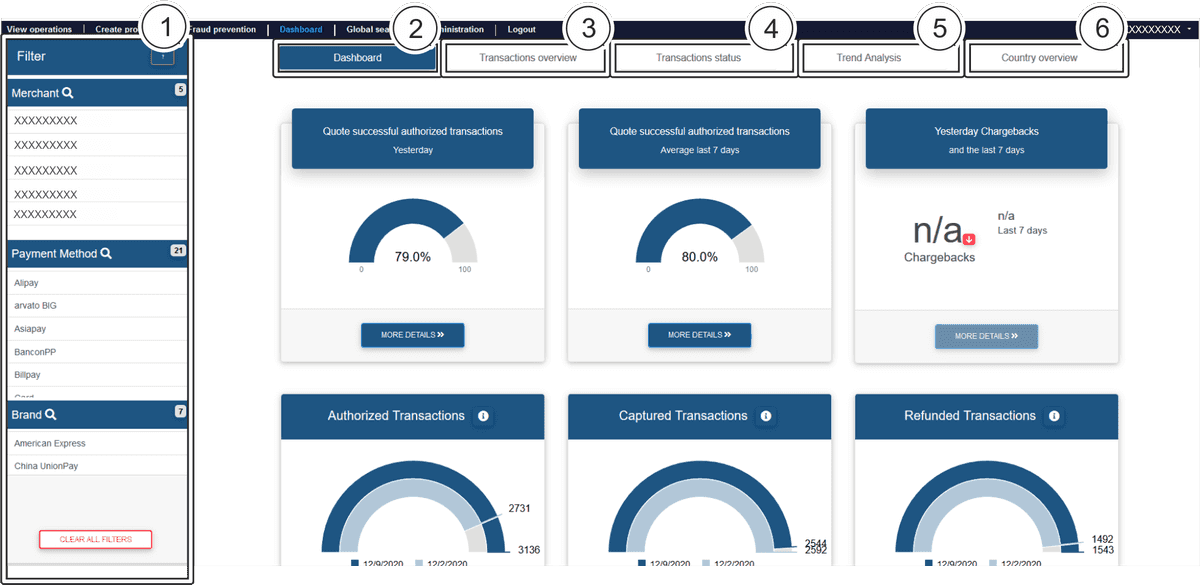Click the Payment Method search icon

106,254
